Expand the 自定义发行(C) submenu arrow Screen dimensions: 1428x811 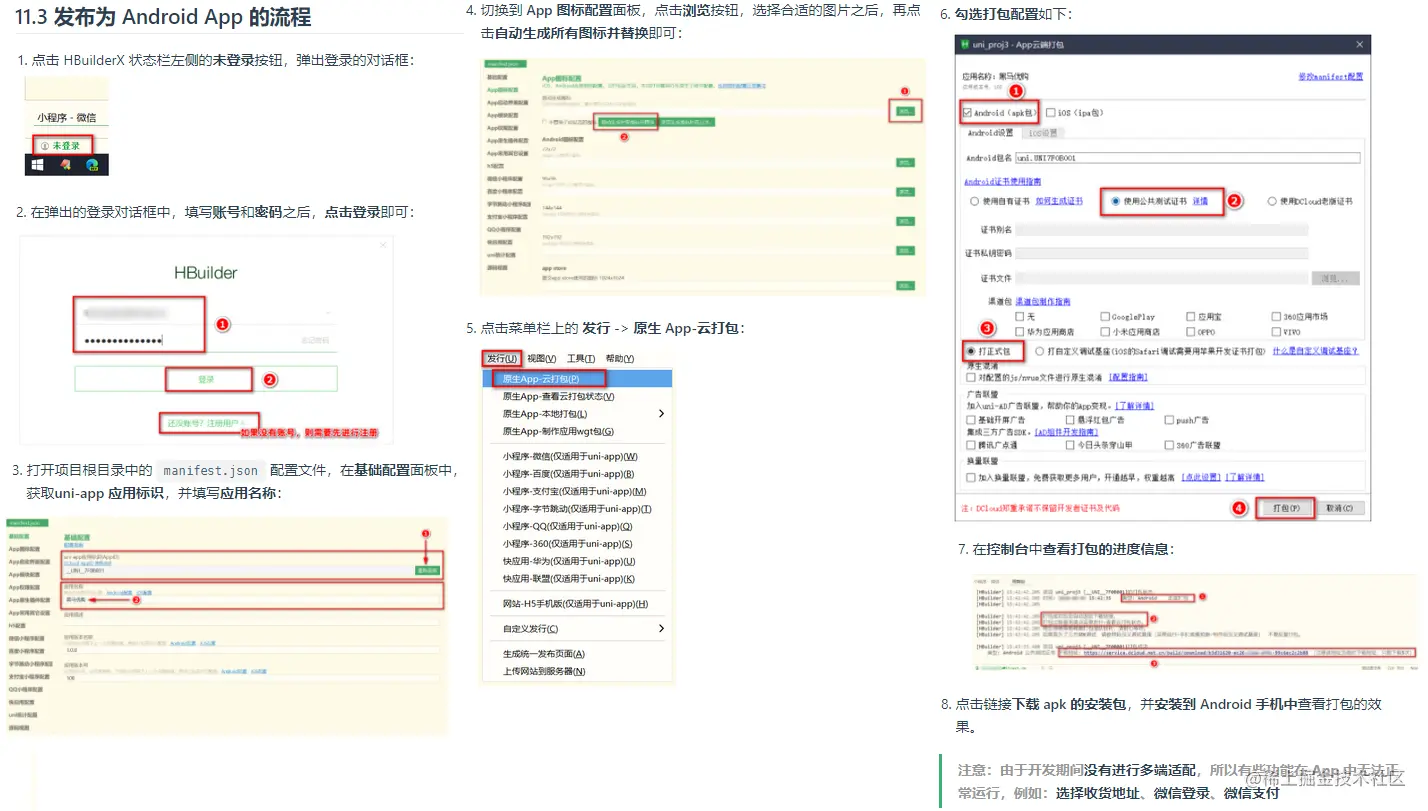pyautogui.click(x=661, y=629)
